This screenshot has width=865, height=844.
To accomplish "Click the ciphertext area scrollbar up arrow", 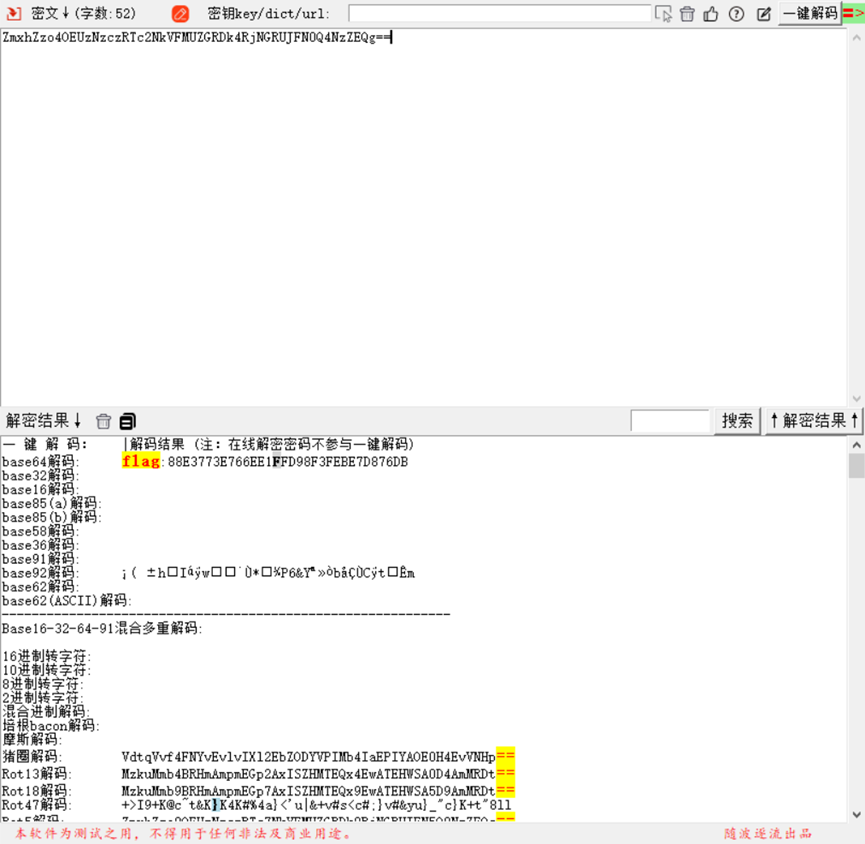I will click(856, 38).
